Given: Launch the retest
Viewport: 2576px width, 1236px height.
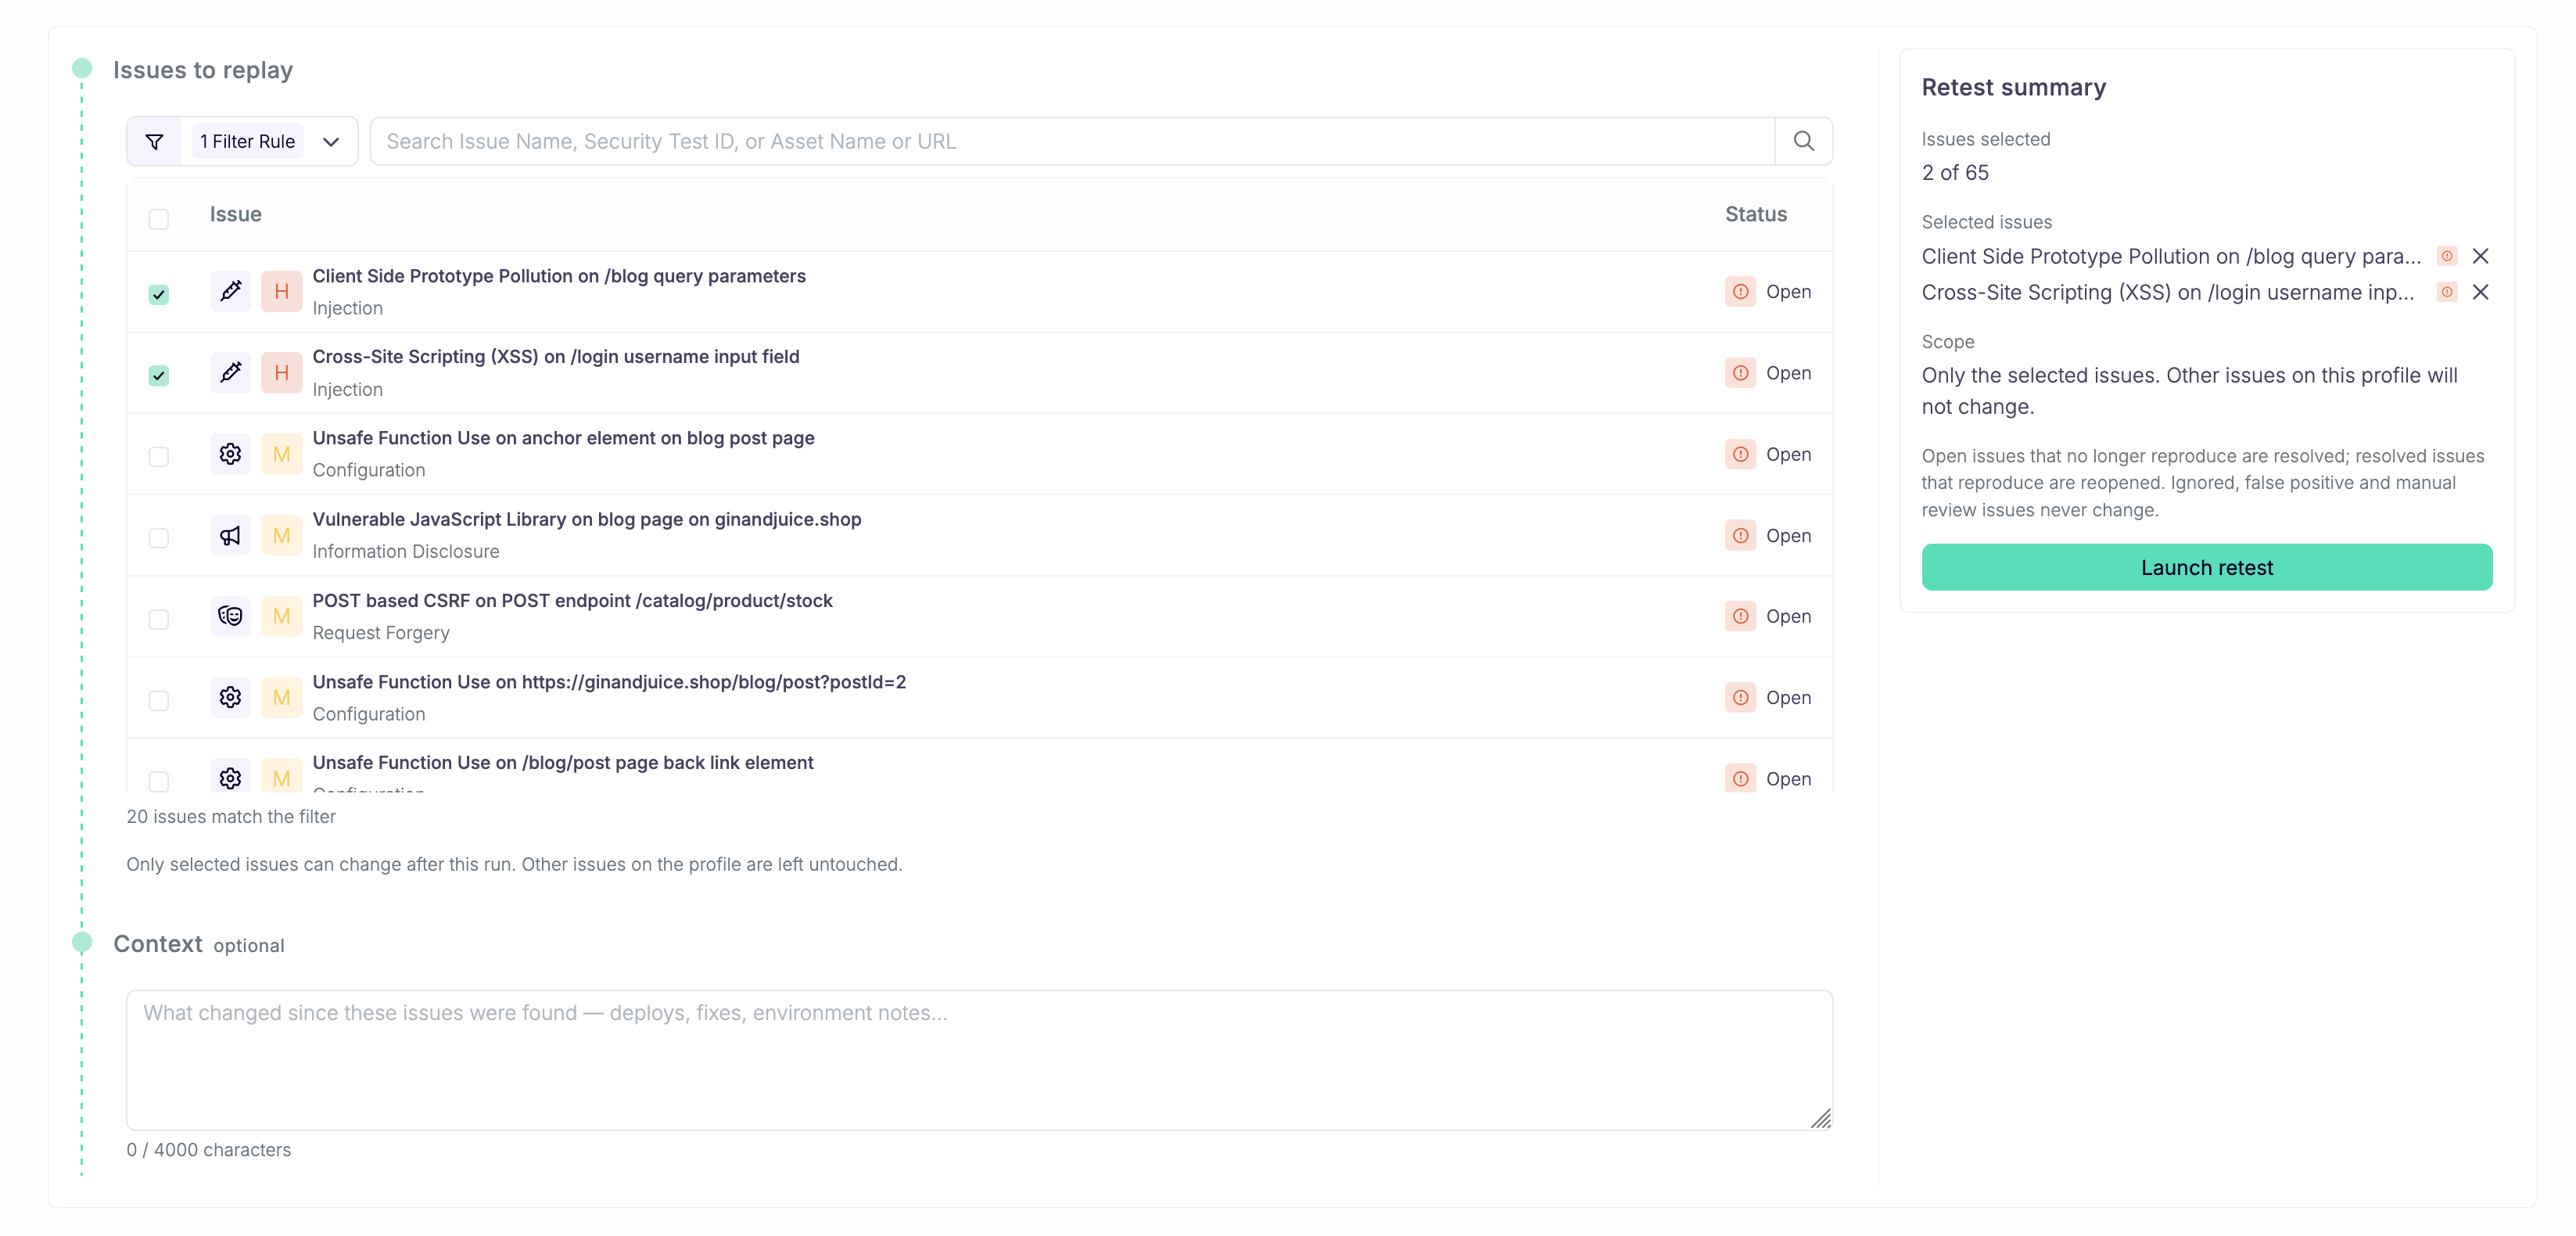Looking at the screenshot, I should pos(2206,567).
